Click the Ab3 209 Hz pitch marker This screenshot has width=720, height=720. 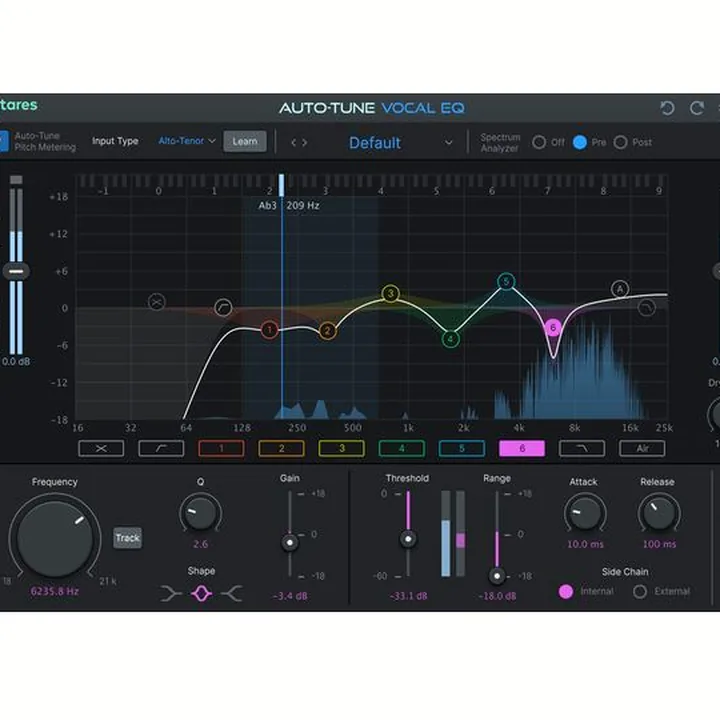point(289,206)
